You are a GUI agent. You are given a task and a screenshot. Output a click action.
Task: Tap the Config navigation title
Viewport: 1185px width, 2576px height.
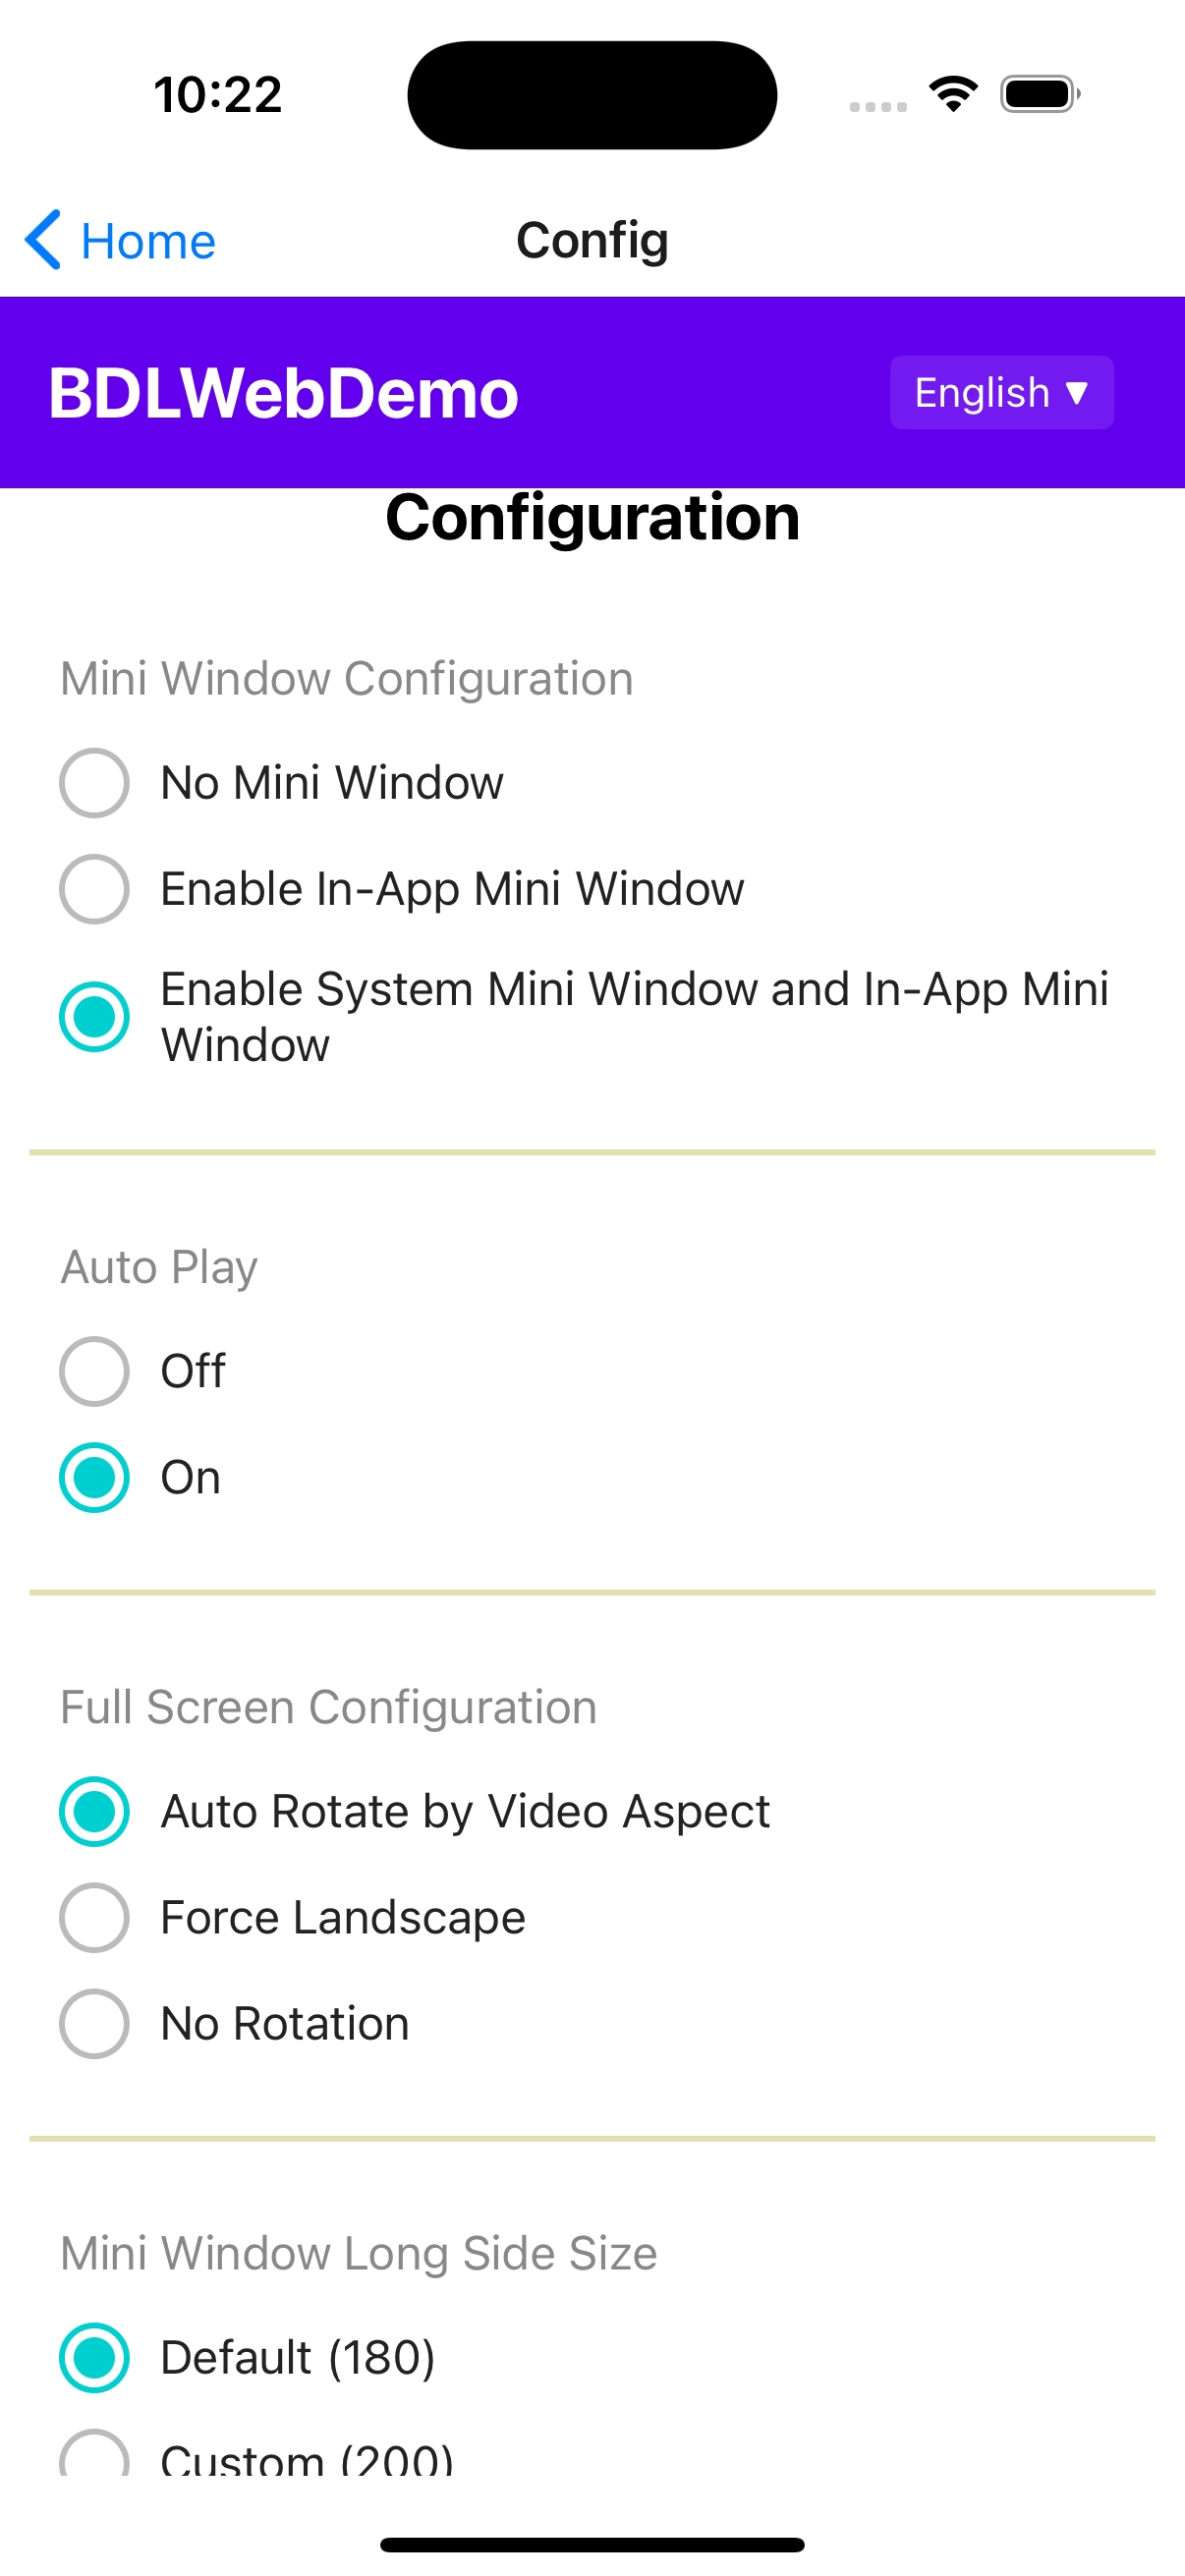point(592,240)
